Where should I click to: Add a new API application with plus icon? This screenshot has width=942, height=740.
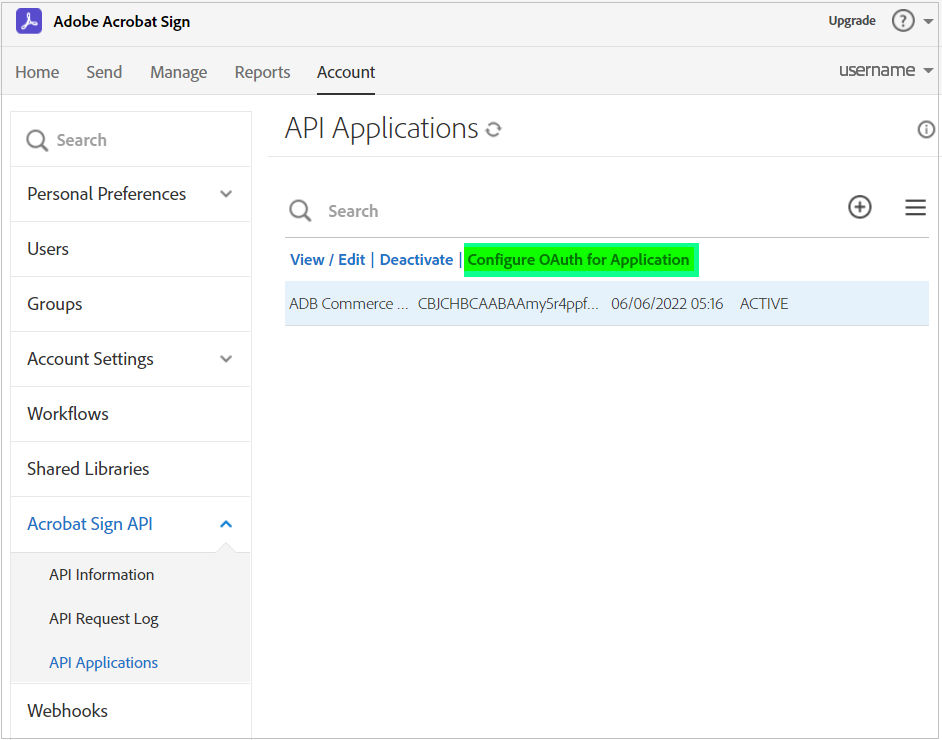860,207
